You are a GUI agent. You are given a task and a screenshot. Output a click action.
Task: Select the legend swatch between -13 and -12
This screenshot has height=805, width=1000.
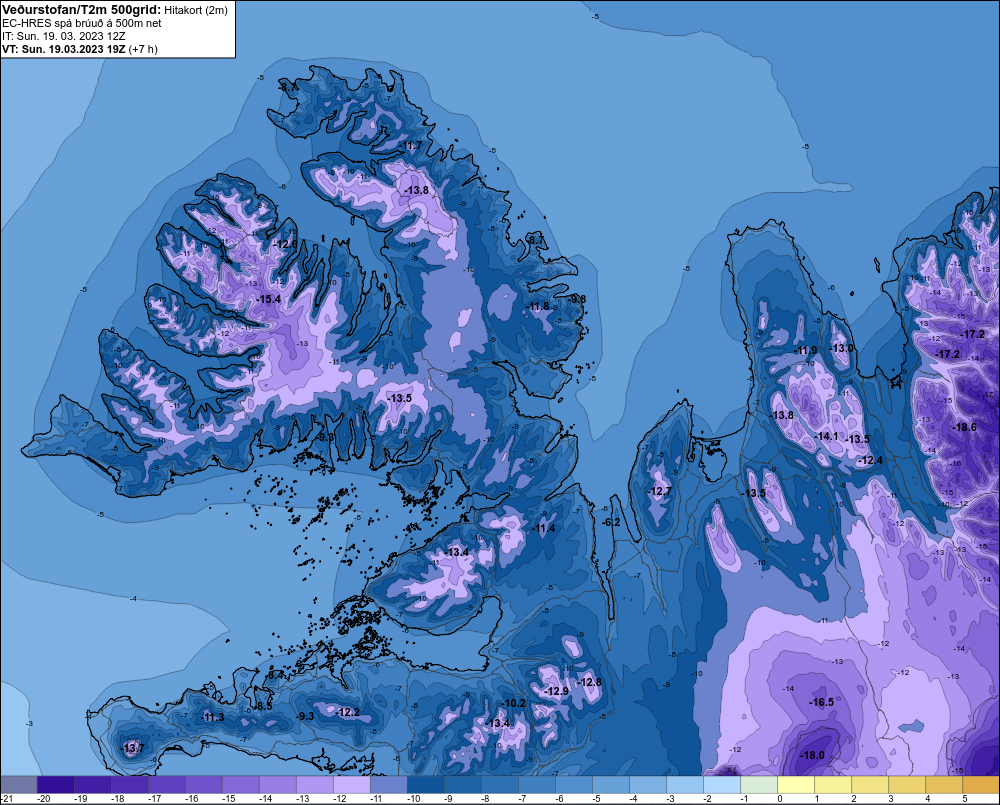pos(315,785)
